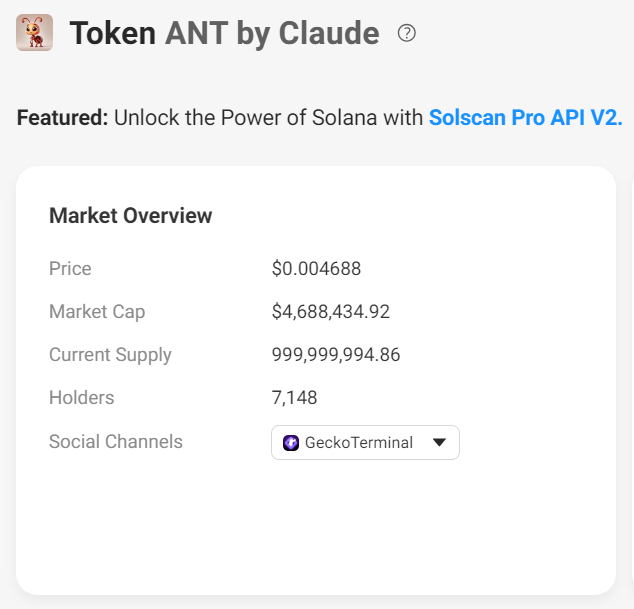This screenshot has width=634, height=609.
Task: Click the market cap value $4,688,434.92
Action: click(x=330, y=311)
